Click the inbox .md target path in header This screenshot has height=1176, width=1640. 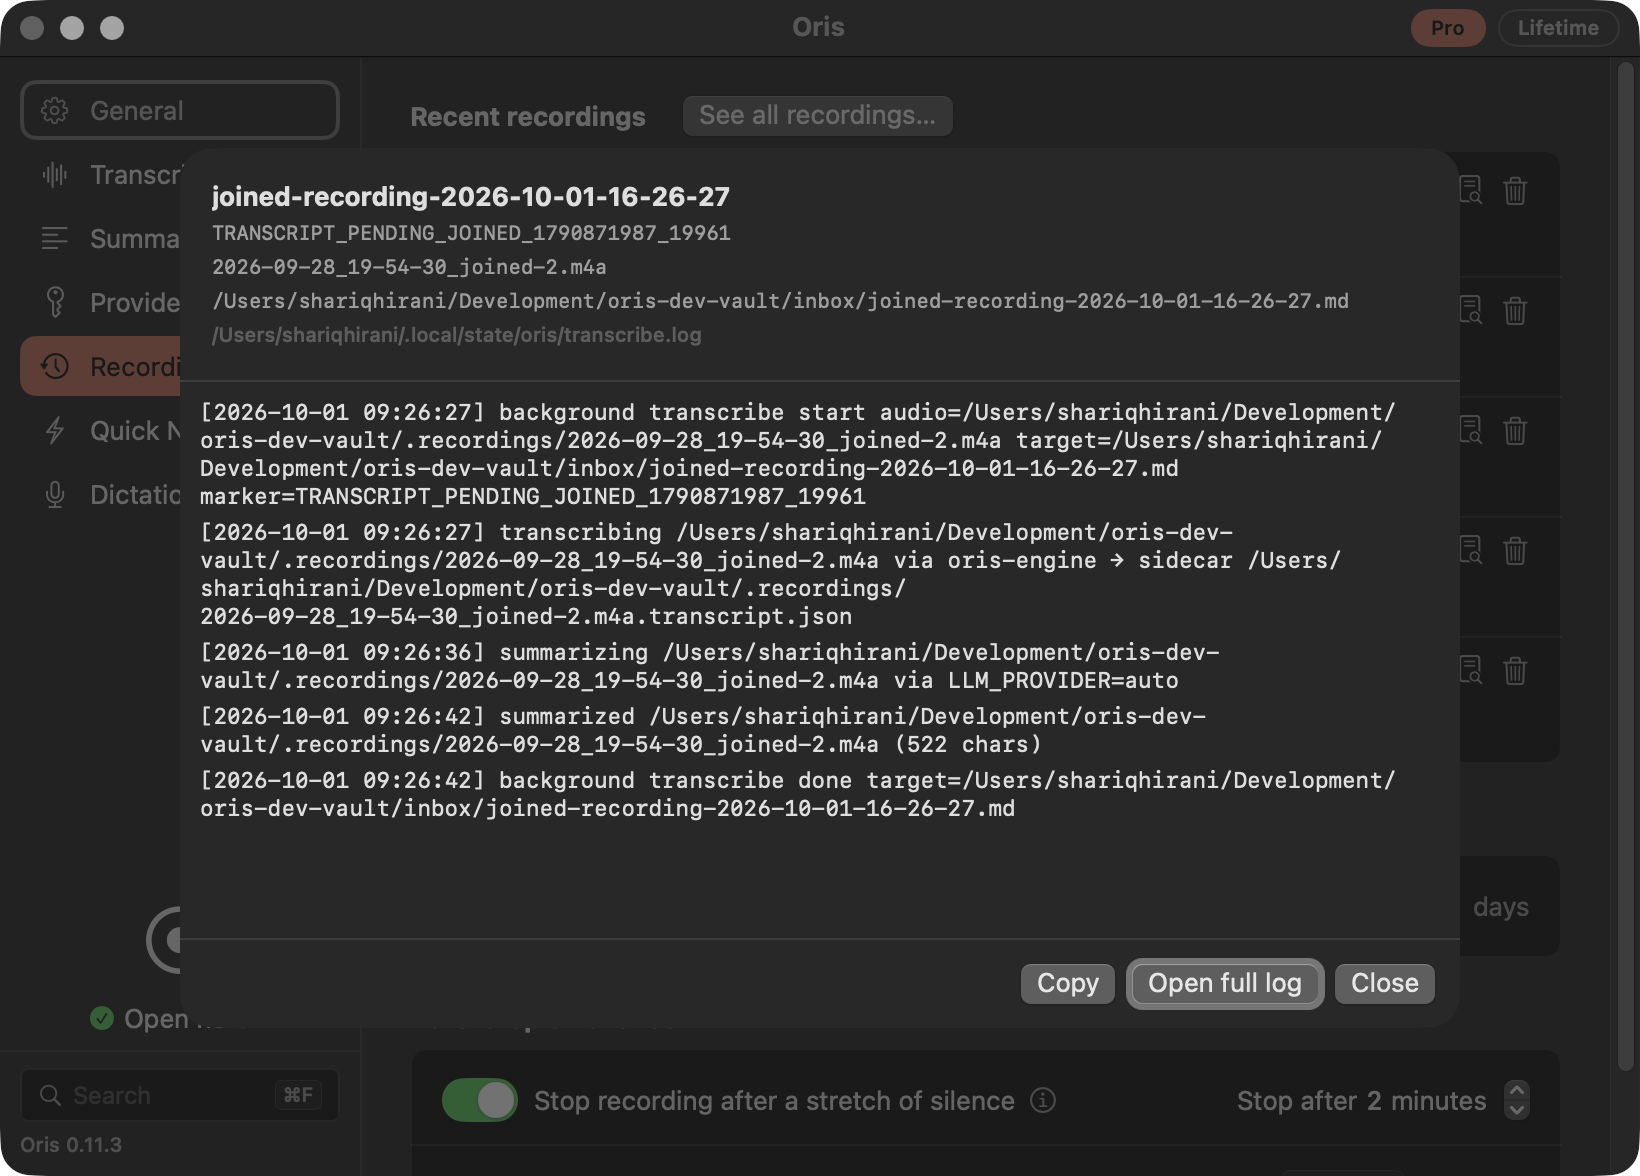[x=780, y=301]
